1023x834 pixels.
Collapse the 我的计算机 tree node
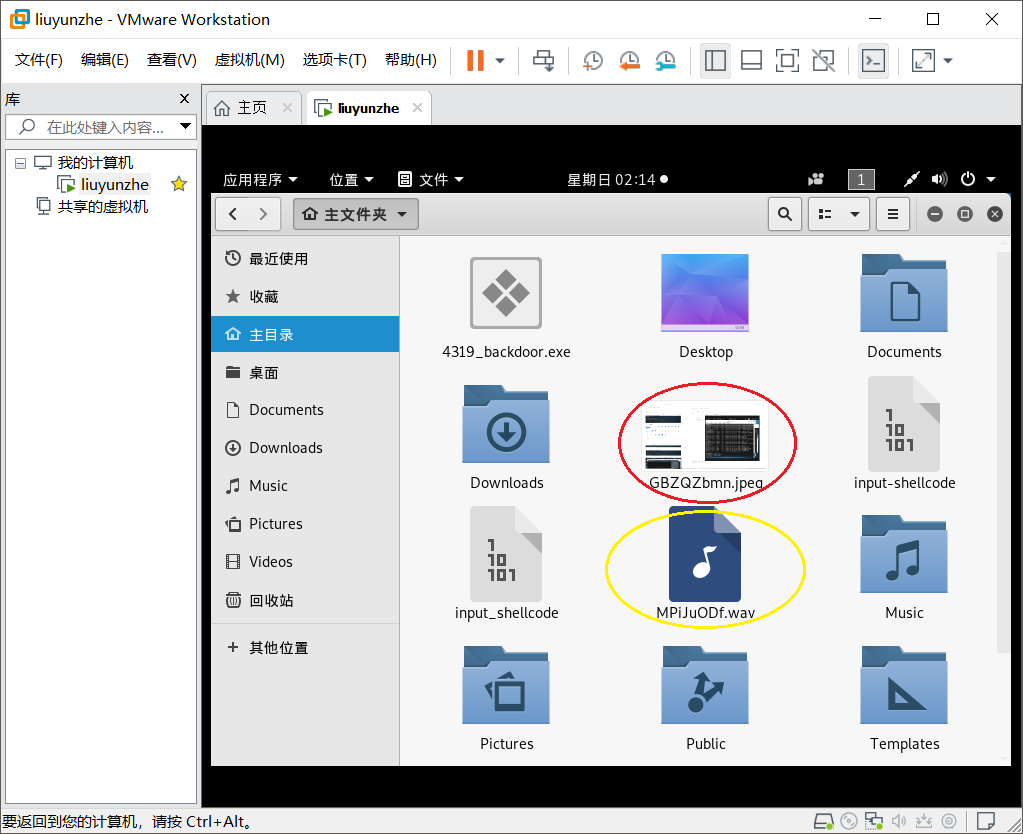pyautogui.click(x=20, y=163)
